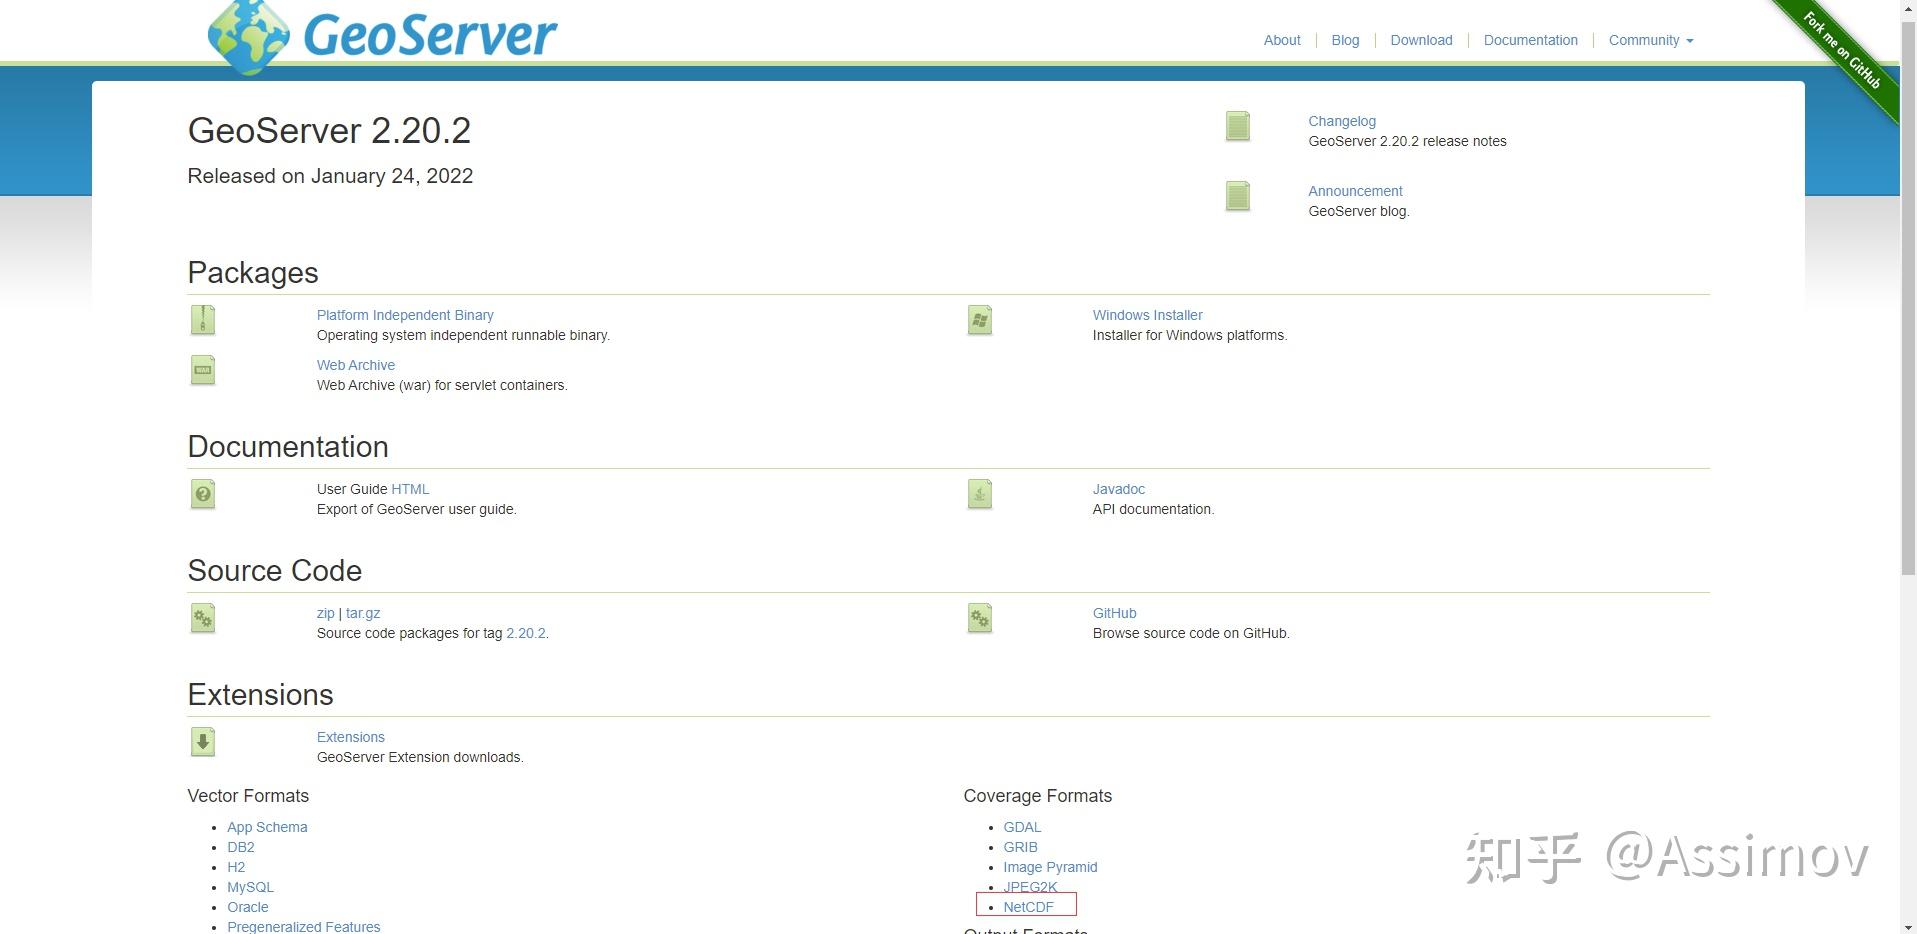Image resolution: width=1917 pixels, height=934 pixels.
Task: Open Platform Independent Binary via its package icon
Action: tap(202, 319)
